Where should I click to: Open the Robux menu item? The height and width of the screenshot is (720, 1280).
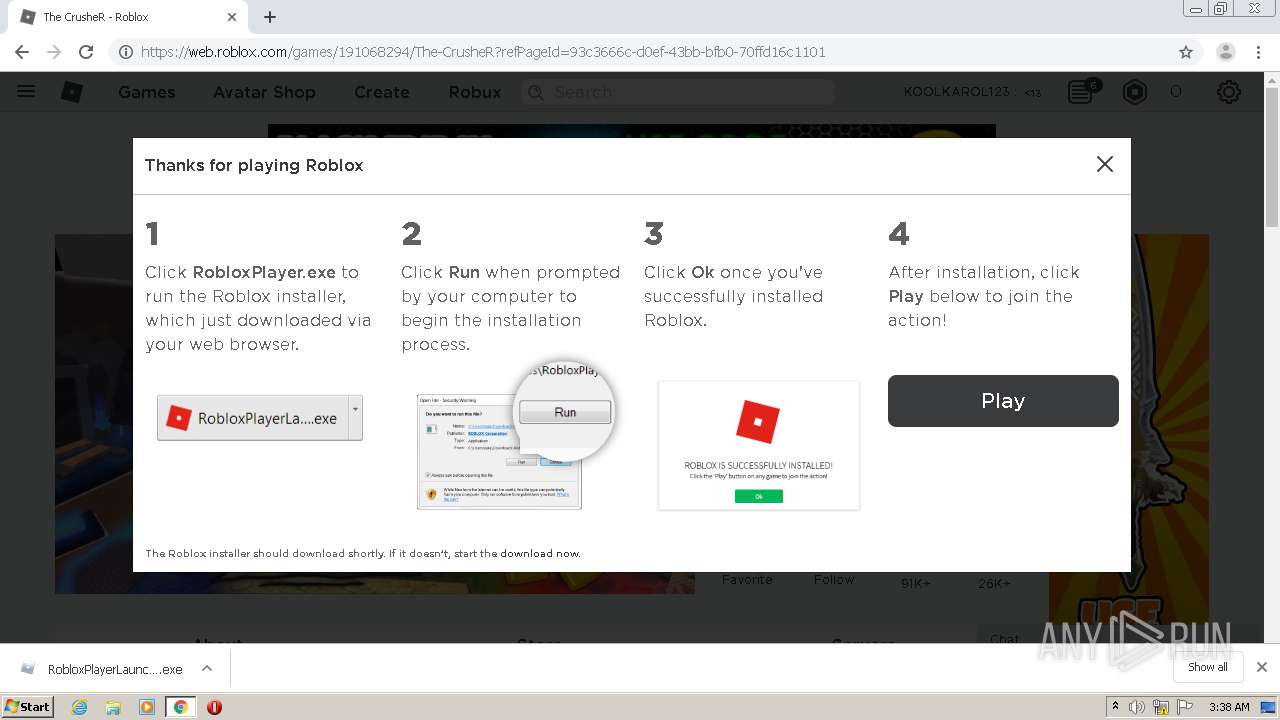click(475, 92)
